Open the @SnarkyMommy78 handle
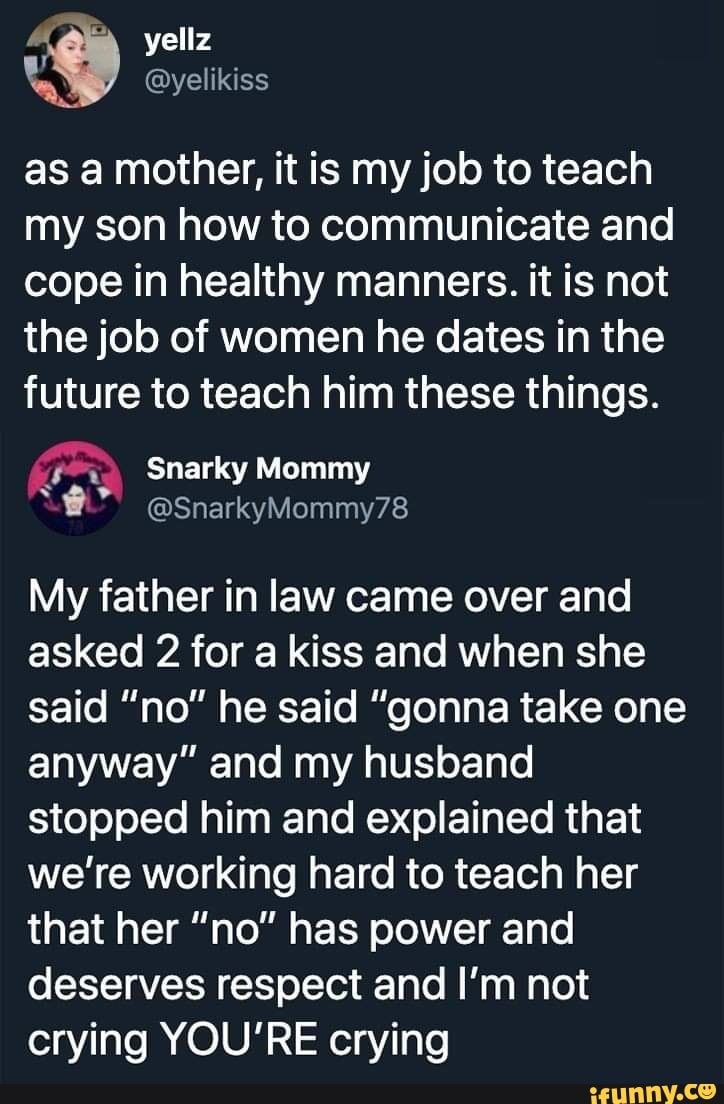The image size is (724, 1104). click(x=277, y=510)
